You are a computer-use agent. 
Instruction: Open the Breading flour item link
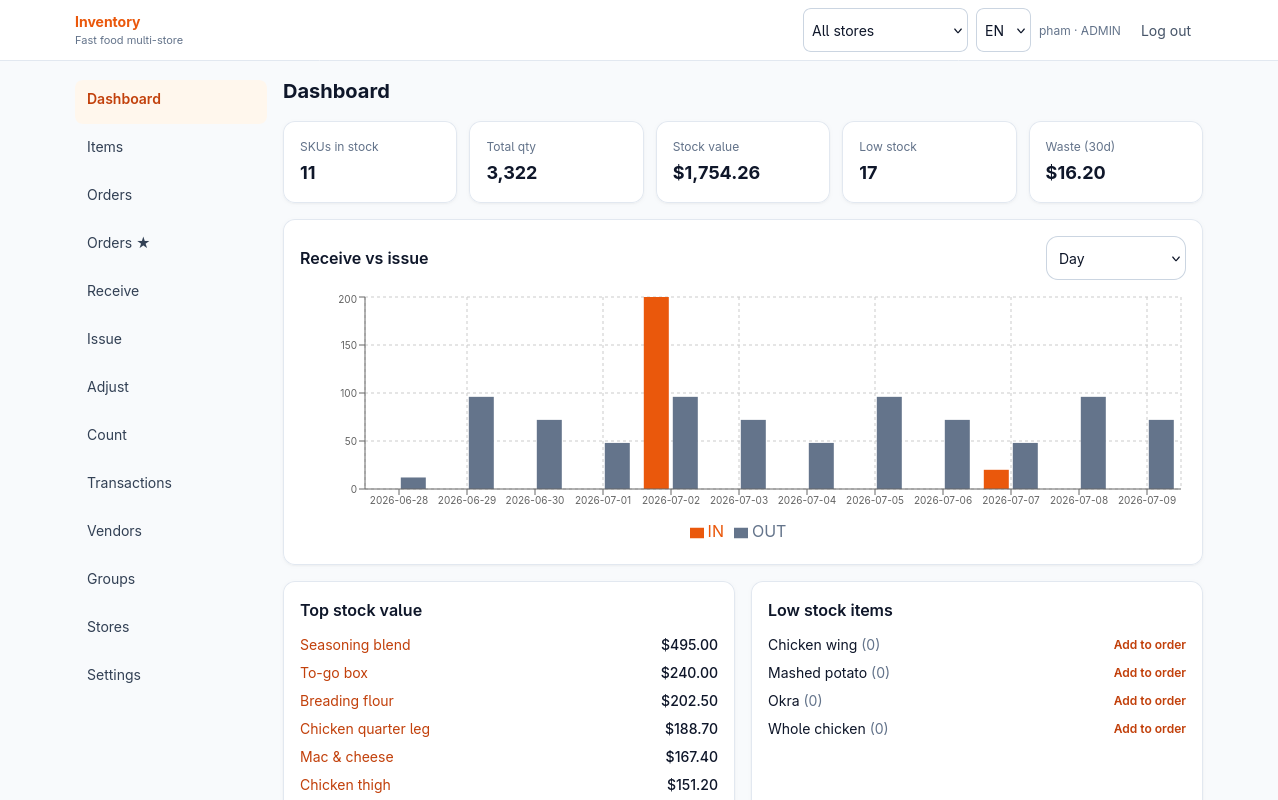click(x=347, y=701)
